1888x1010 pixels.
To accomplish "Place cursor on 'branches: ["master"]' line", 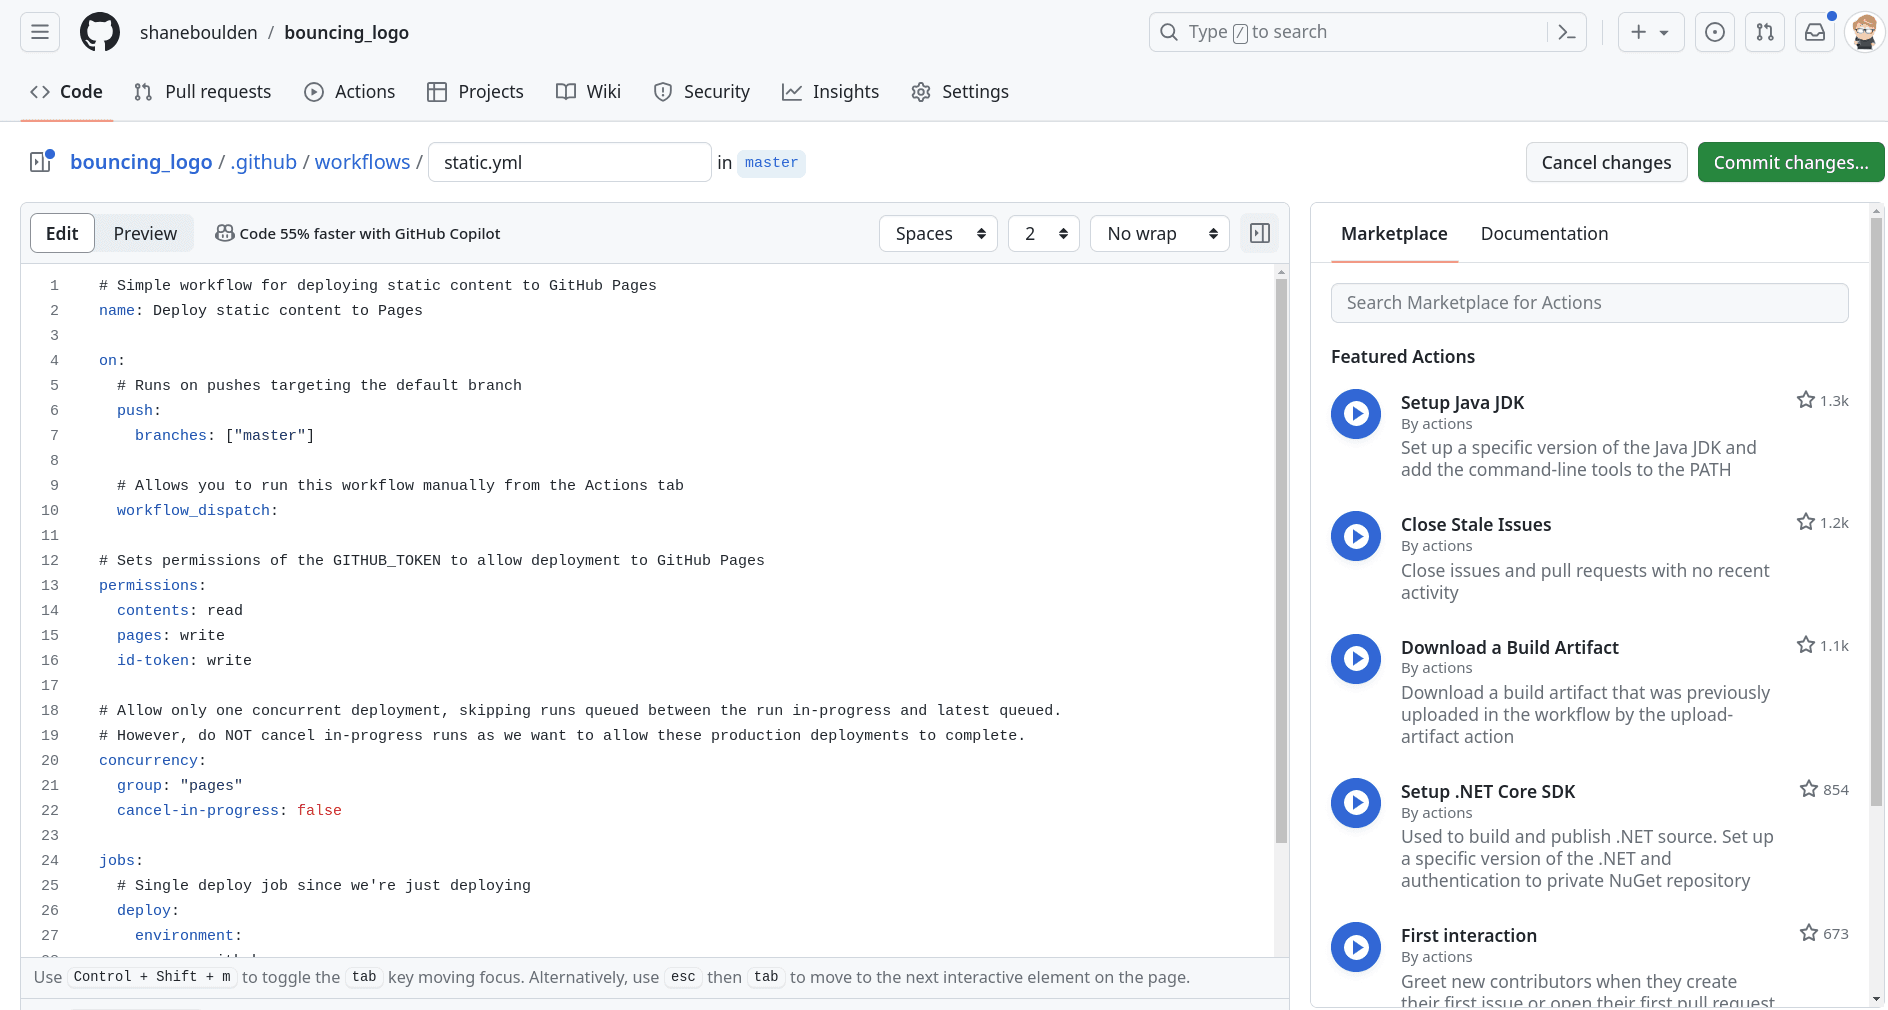I will (x=224, y=435).
